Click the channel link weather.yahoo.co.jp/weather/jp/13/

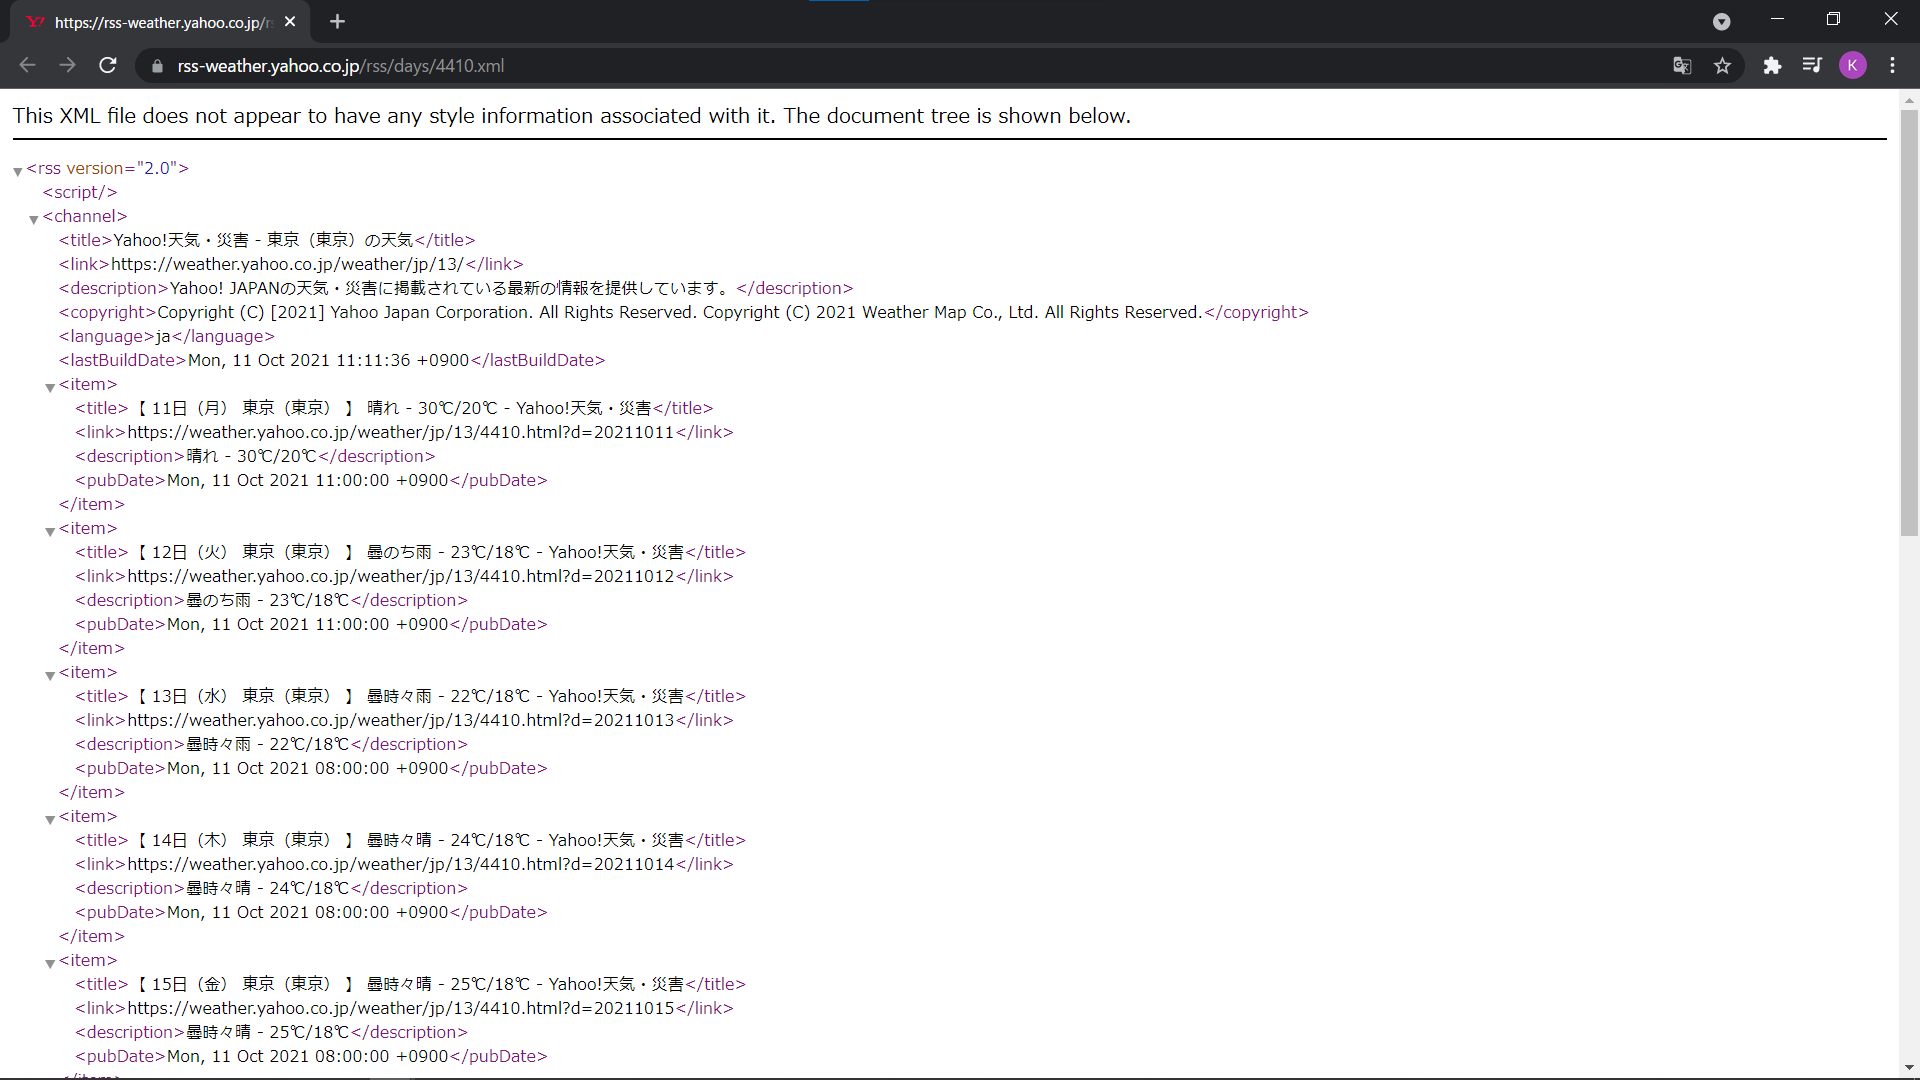click(x=287, y=264)
